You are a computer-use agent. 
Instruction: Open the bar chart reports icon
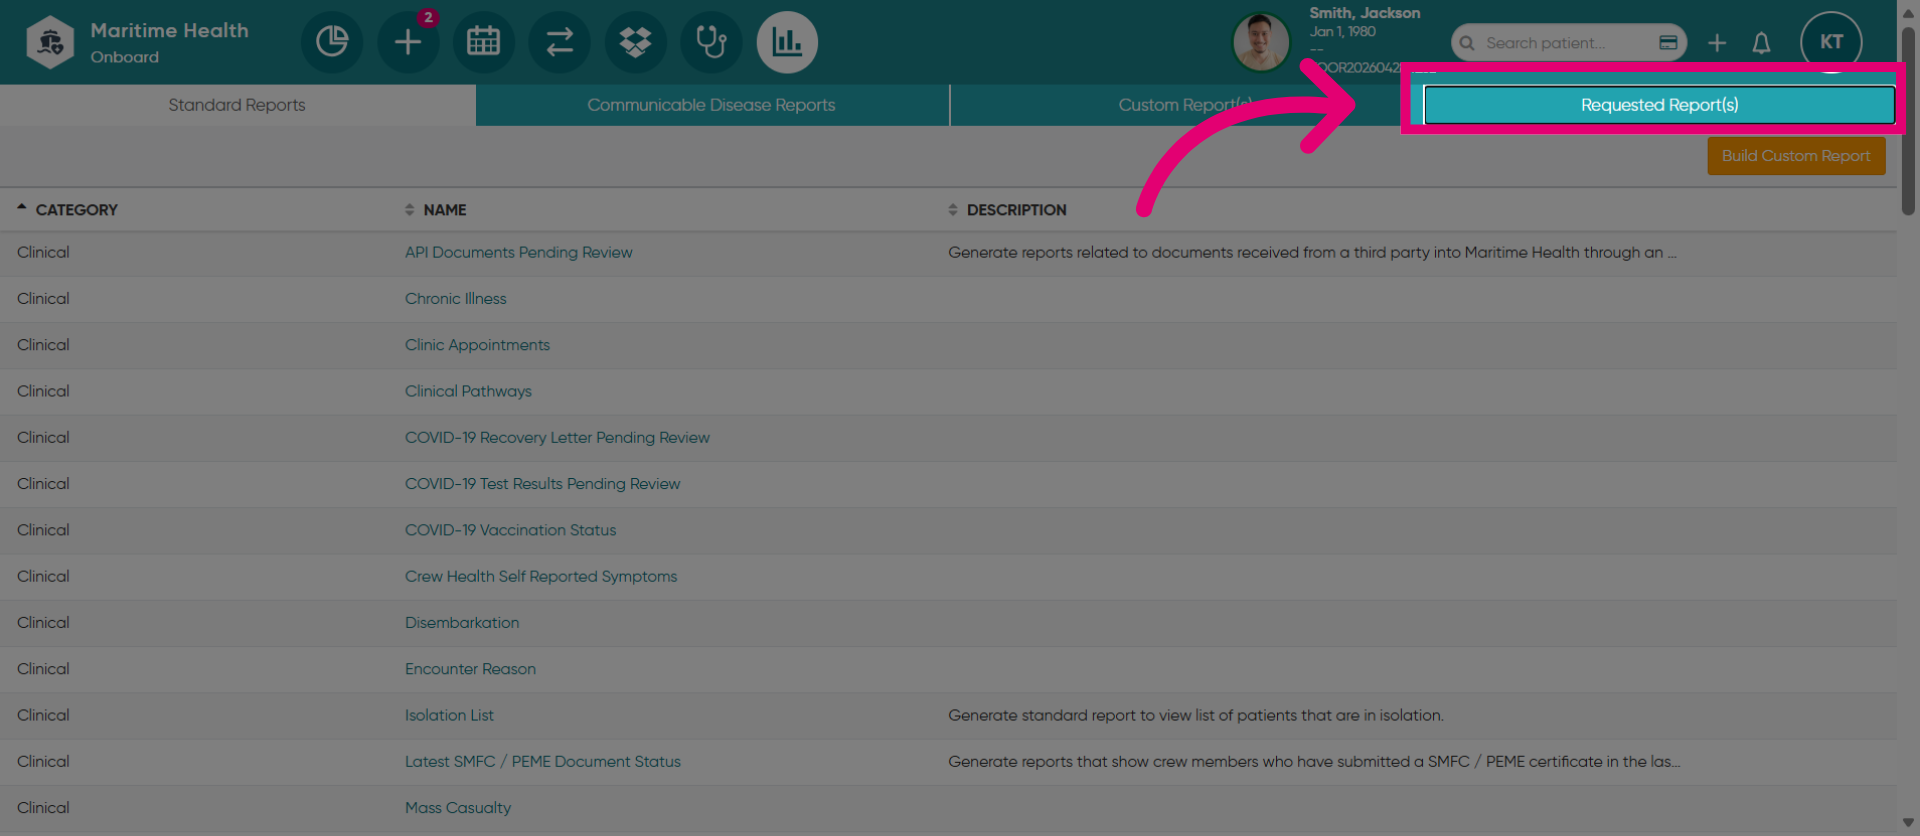788,42
